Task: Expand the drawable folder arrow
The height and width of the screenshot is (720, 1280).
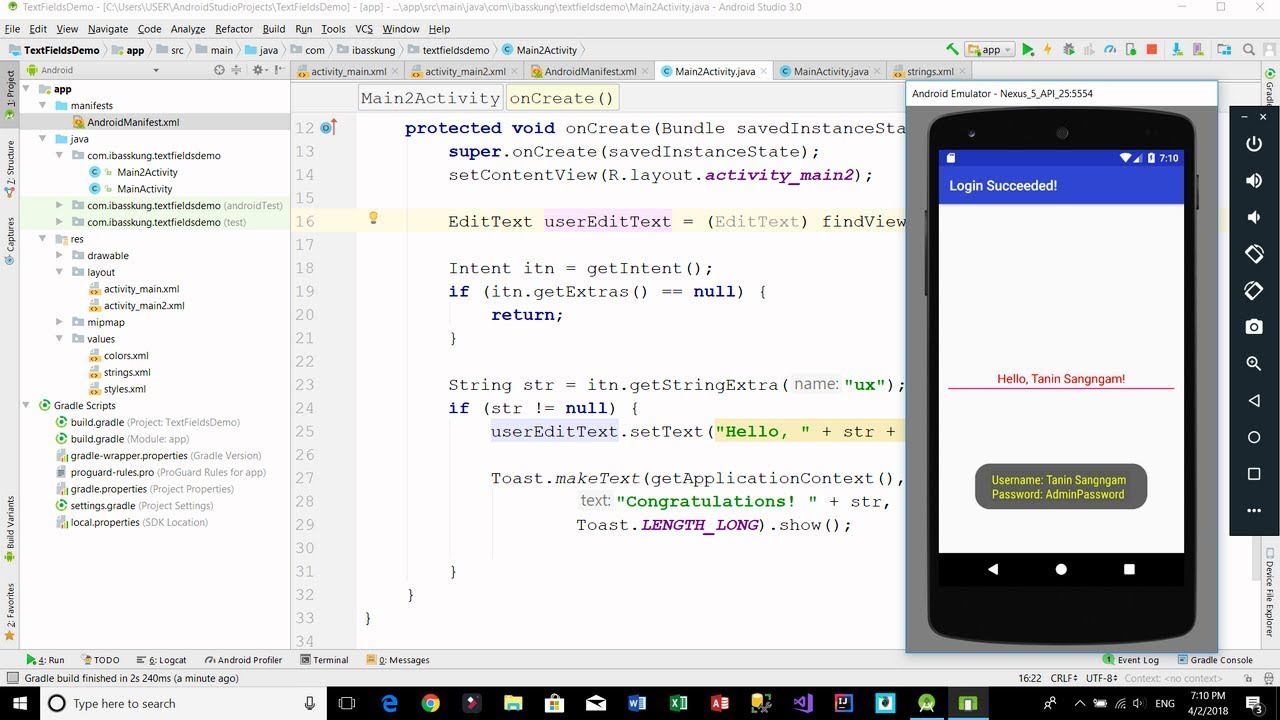Action: [x=60, y=255]
